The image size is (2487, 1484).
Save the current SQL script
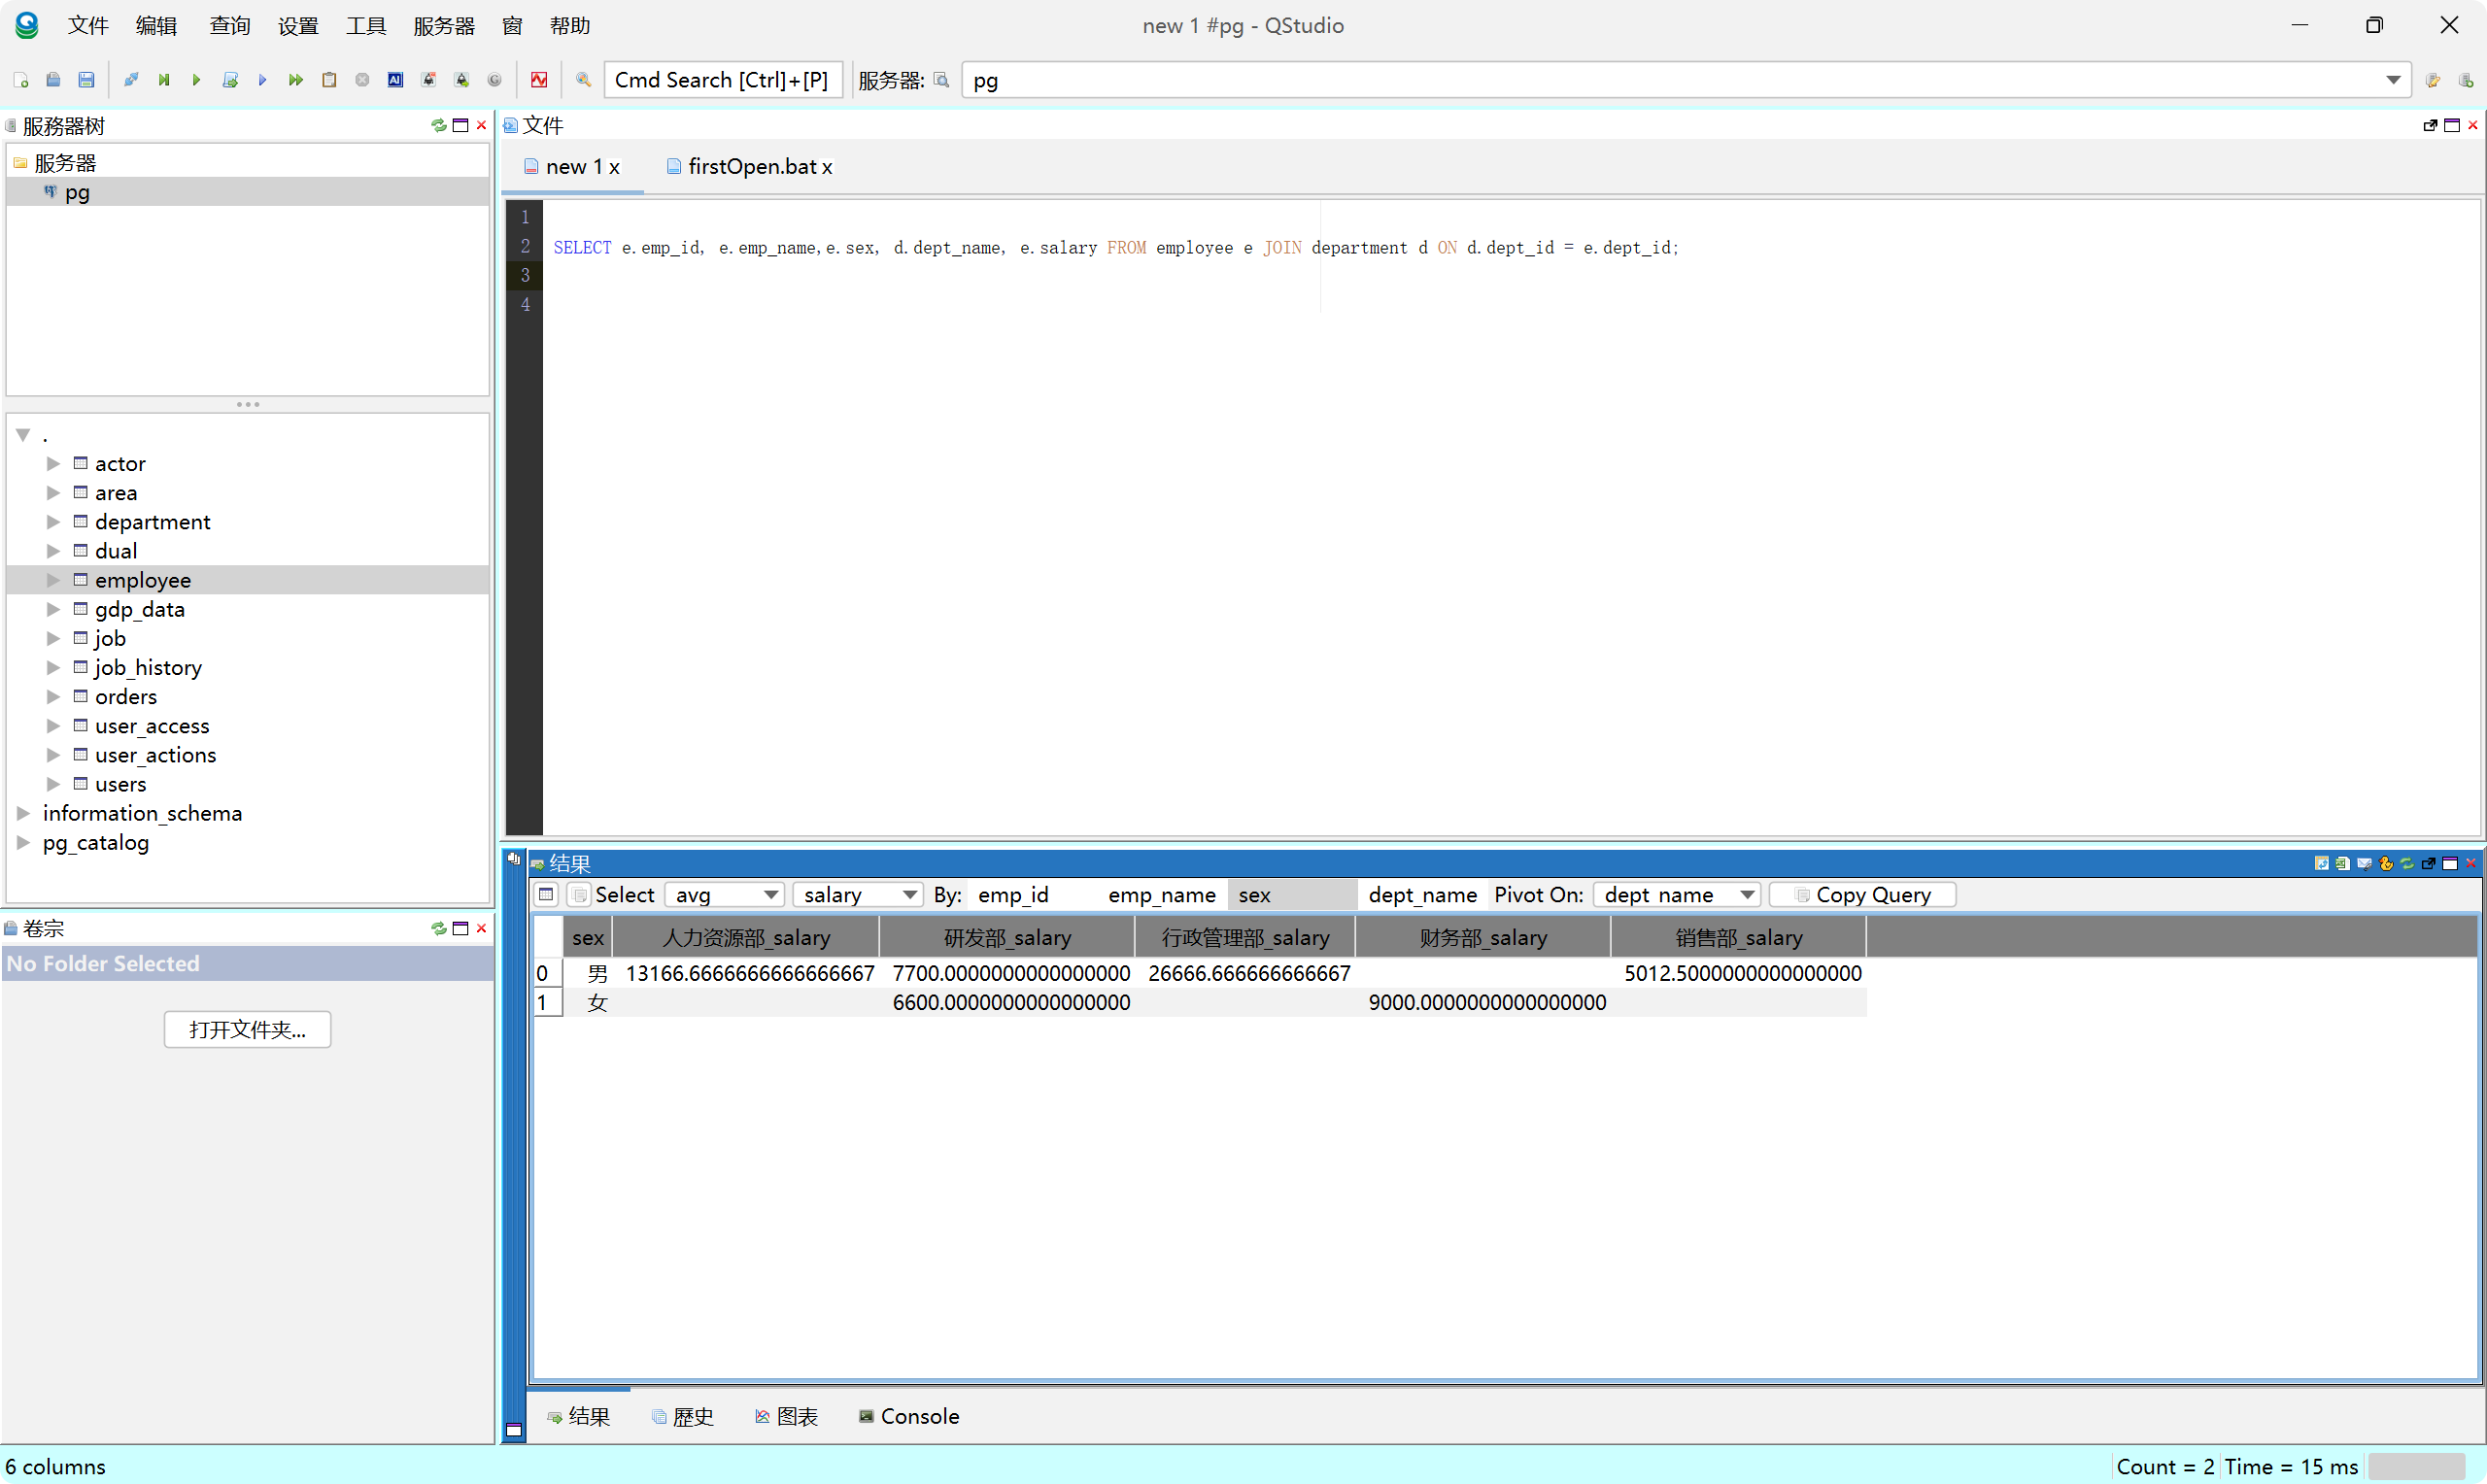86,79
